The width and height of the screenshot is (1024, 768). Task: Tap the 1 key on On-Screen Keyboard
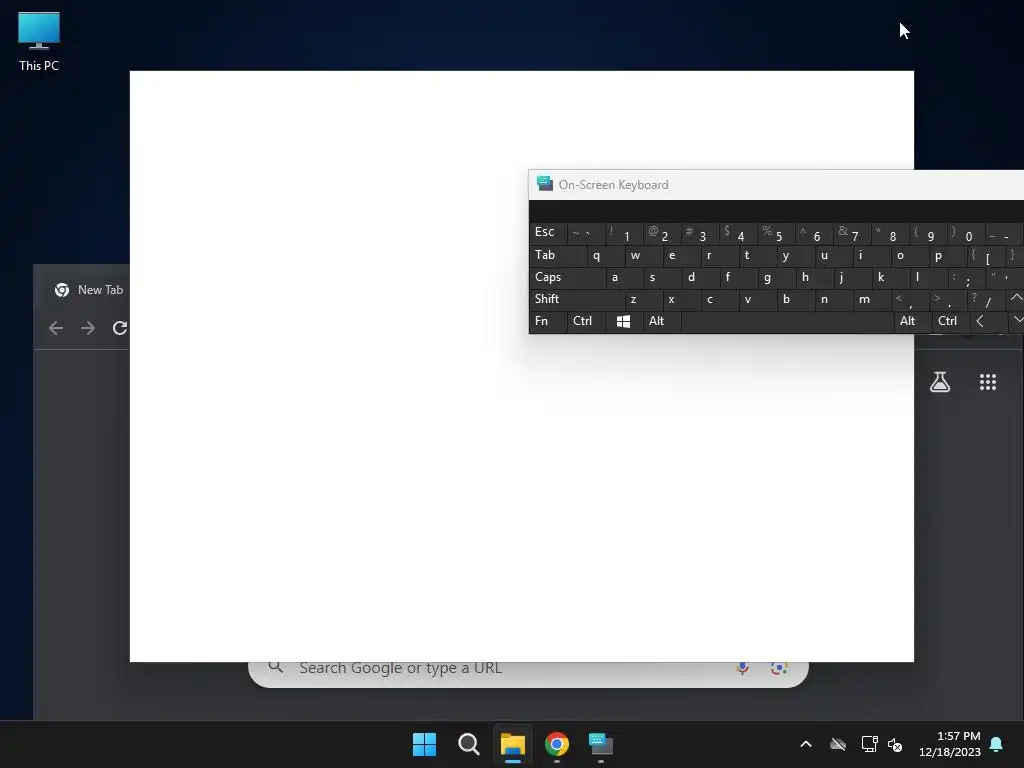point(624,232)
